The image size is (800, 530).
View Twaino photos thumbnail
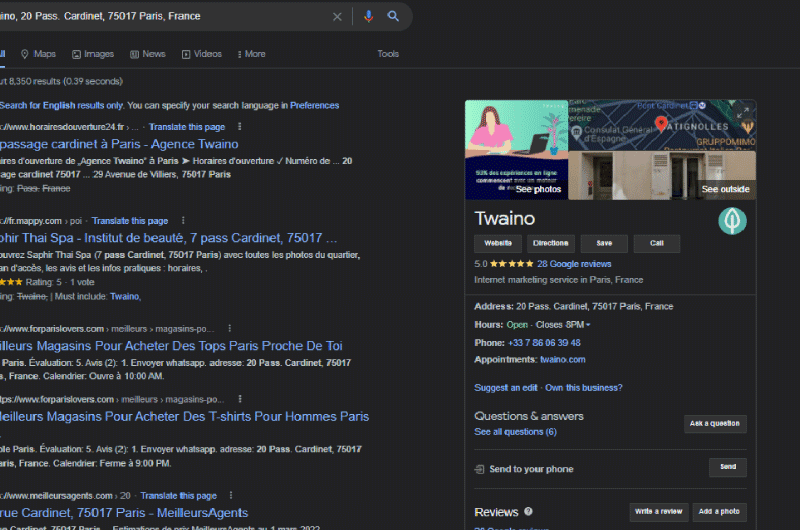coord(516,149)
